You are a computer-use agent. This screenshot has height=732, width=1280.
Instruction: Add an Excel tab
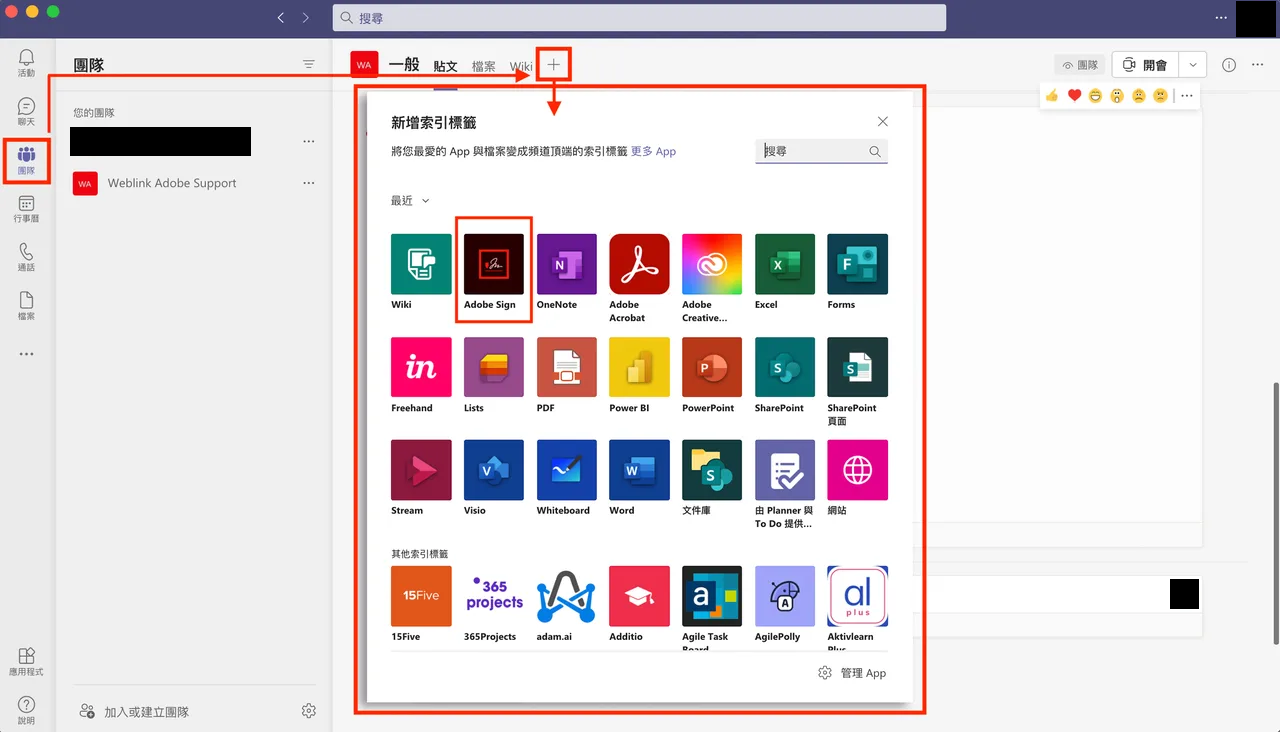tap(785, 264)
